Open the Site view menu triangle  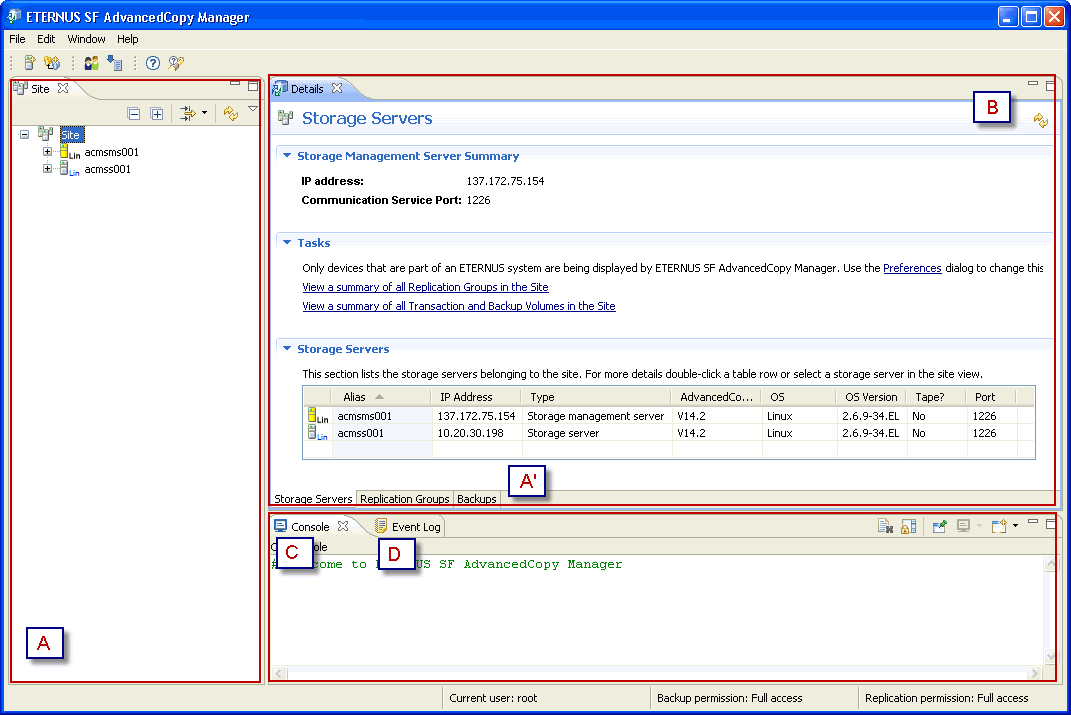point(253,109)
